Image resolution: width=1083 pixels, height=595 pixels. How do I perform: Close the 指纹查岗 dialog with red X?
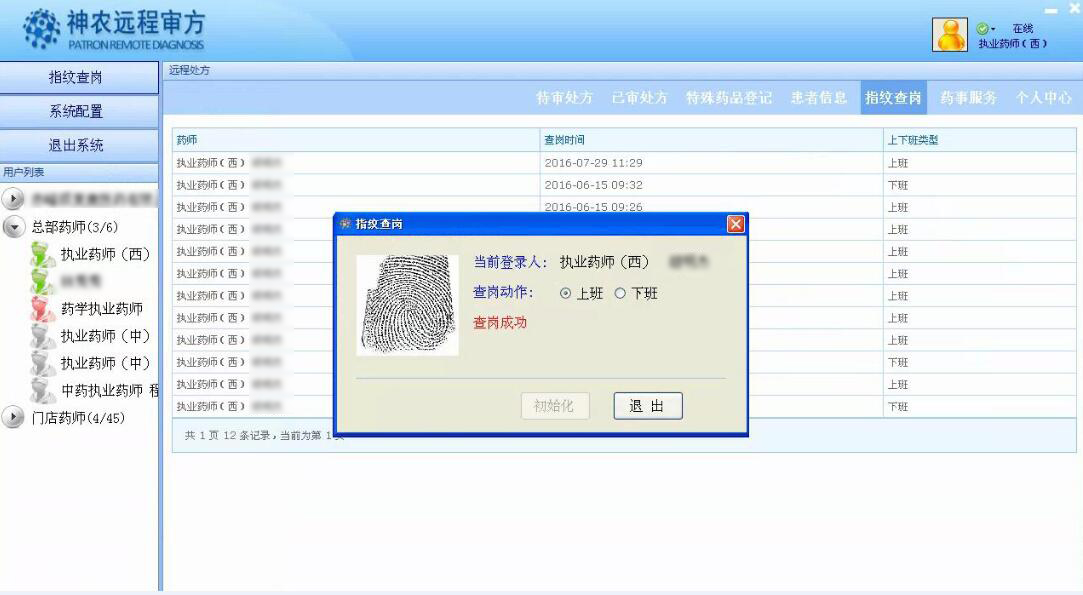coord(736,224)
